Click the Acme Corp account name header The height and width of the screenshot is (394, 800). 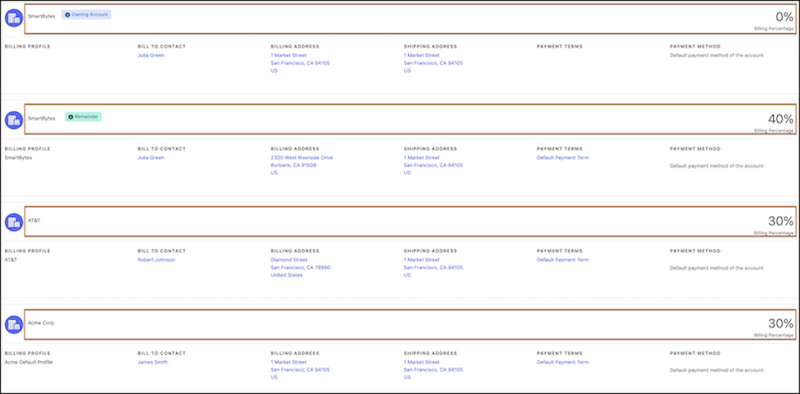[41, 323]
